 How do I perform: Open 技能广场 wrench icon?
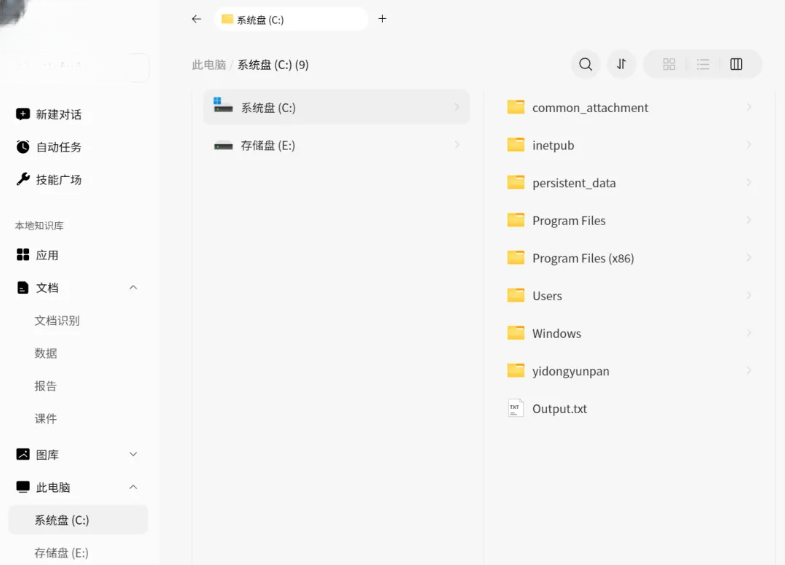pyautogui.click(x=23, y=179)
